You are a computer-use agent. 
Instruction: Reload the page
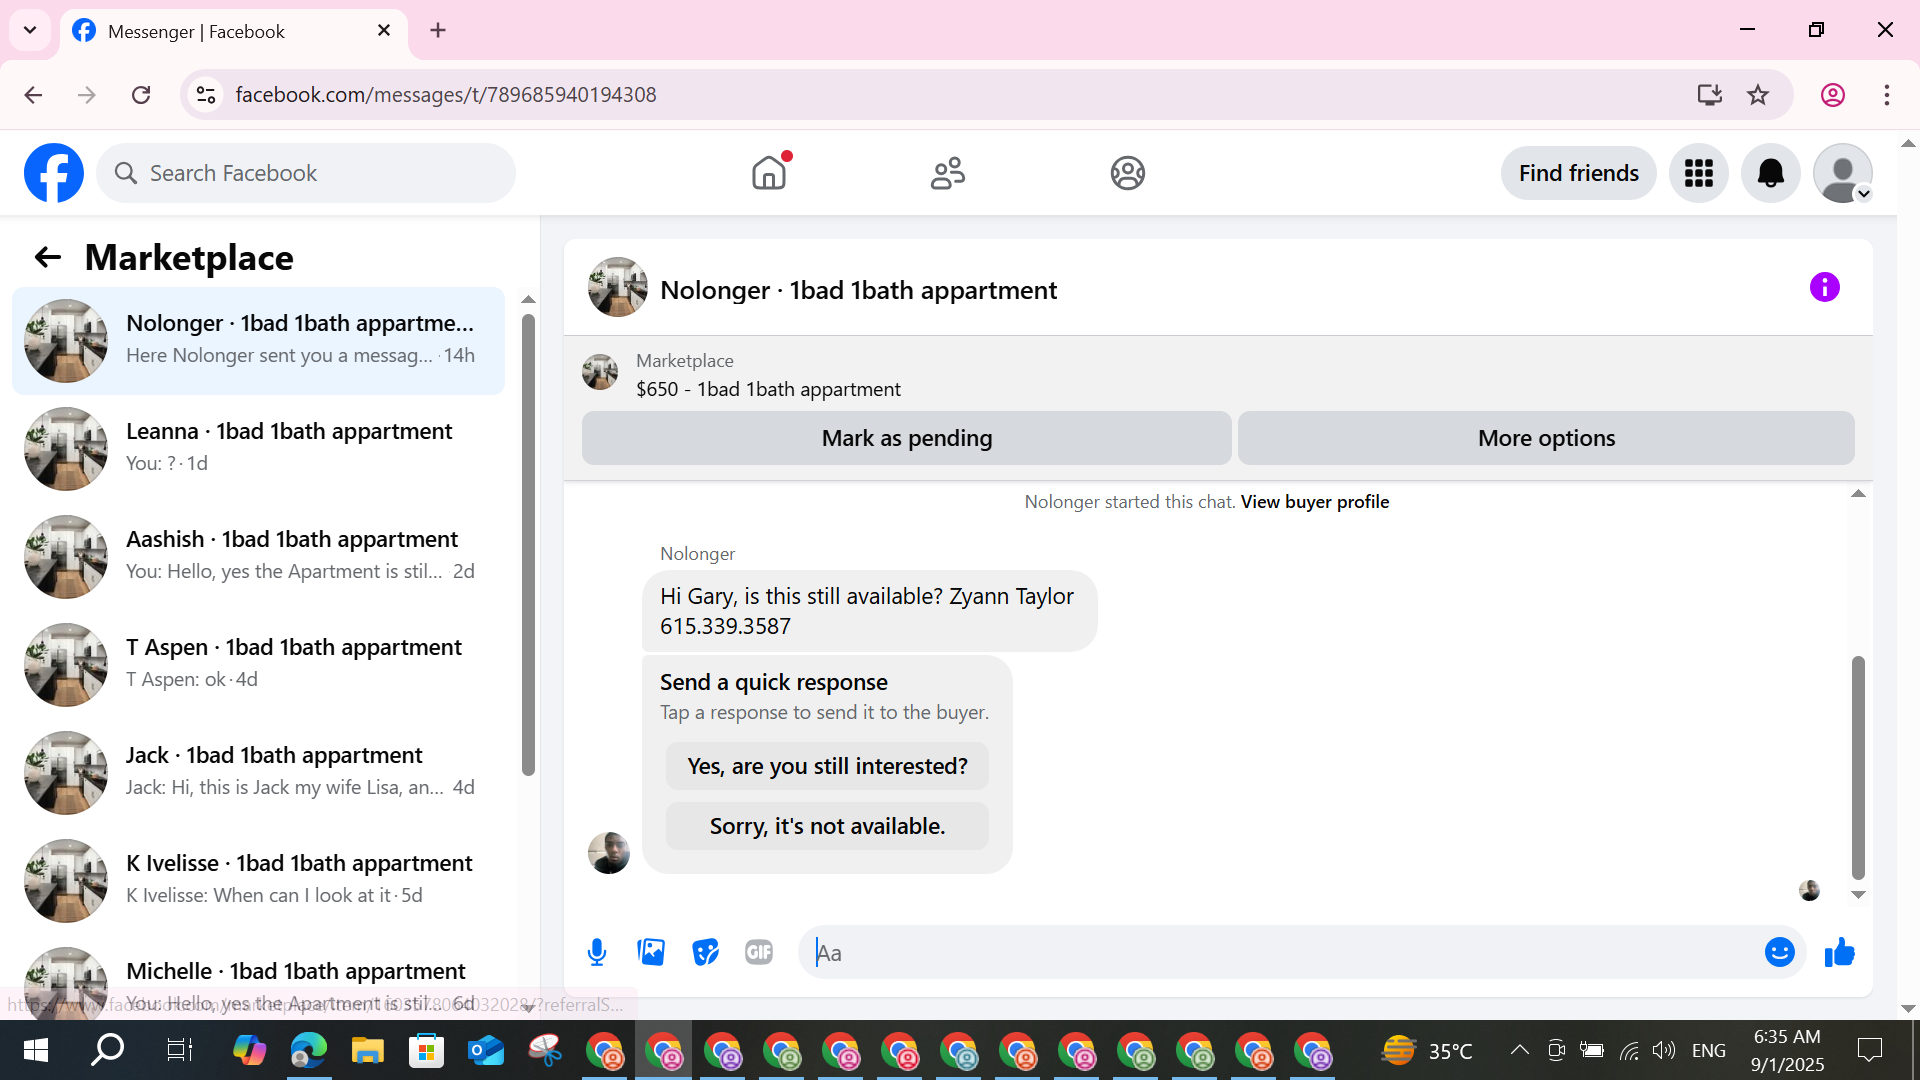pos(141,95)
